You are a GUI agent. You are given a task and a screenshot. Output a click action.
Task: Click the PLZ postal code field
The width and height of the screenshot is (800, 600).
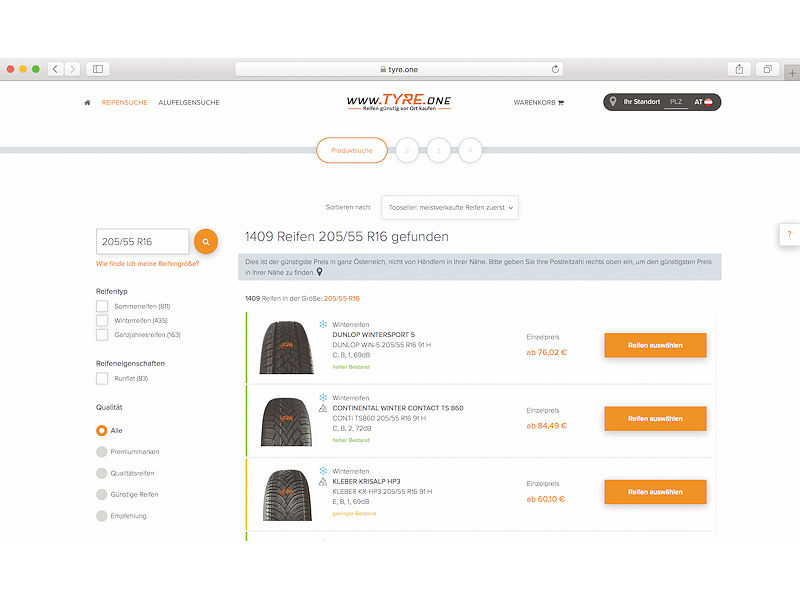click(677, 102)
